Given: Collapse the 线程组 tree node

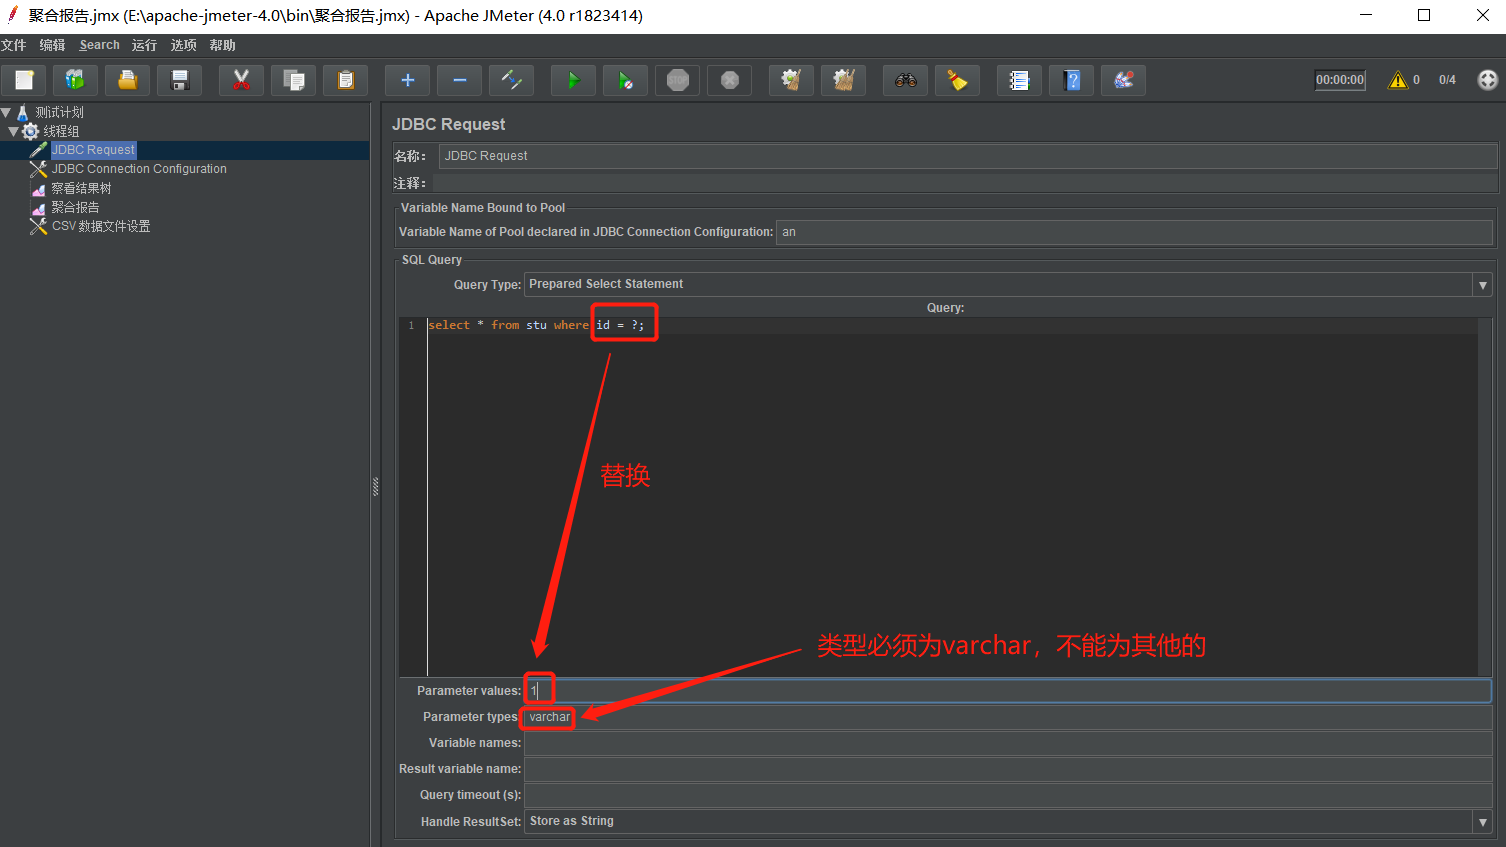Looking at the screenshot, I should 13,131.
